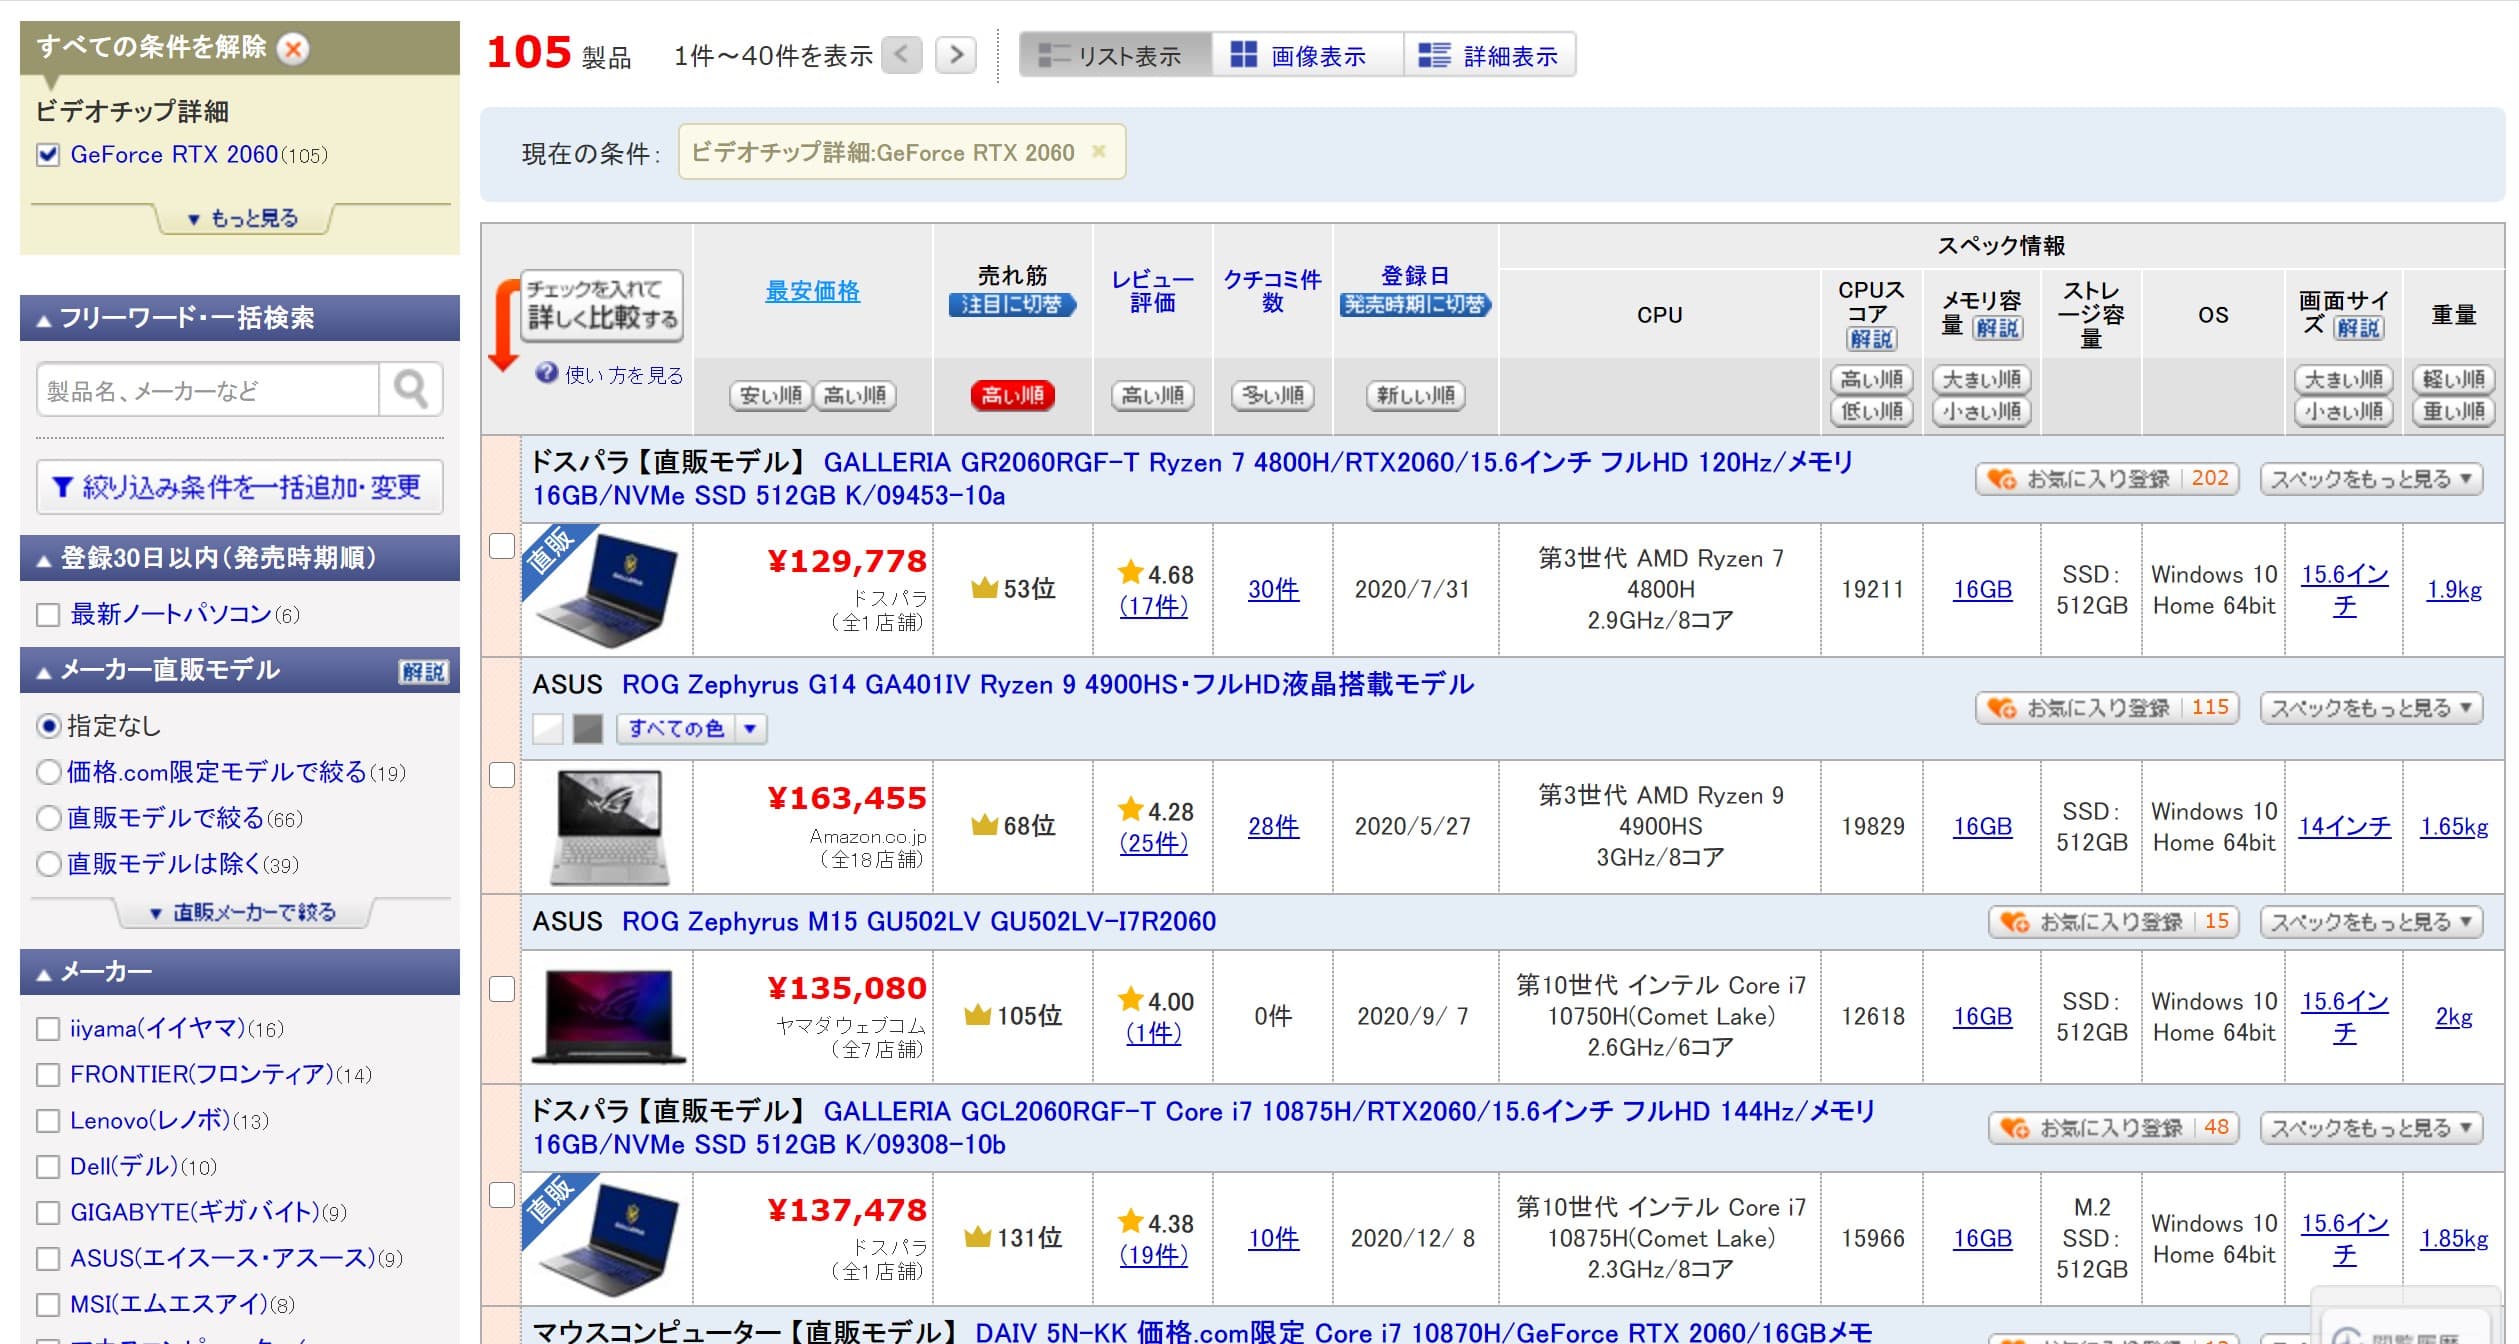The height and width of the screenshot is (1344, 2519).
Task: Sort CPU score by 低い順
Action: pos(1871,411)
